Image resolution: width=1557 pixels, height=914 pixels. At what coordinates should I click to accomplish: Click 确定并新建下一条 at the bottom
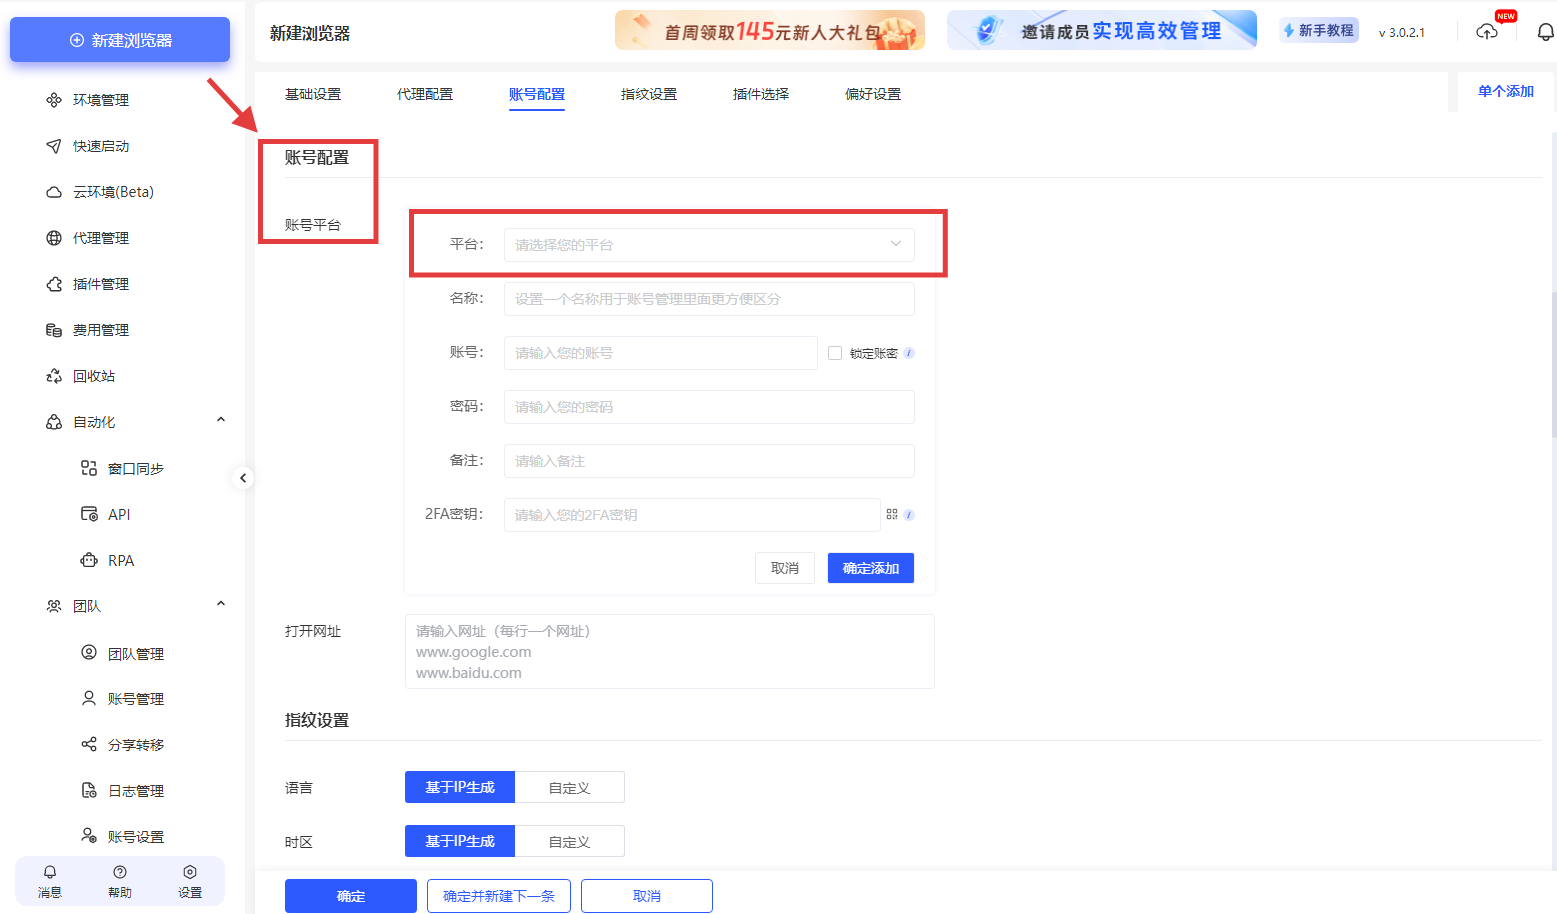click(498, 895)
